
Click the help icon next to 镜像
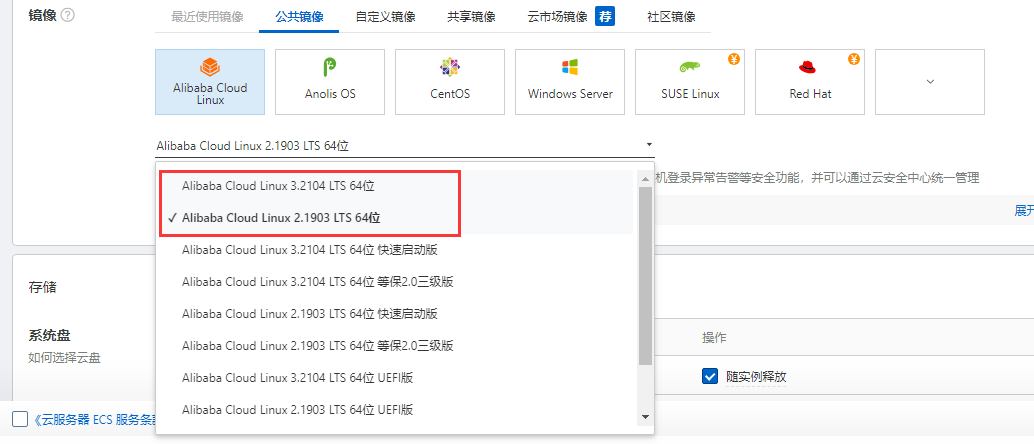click(68, 16)
